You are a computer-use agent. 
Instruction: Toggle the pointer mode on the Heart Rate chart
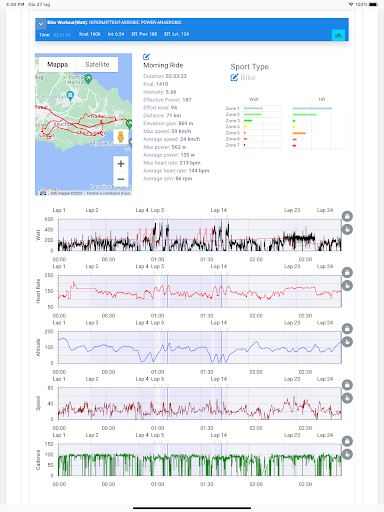tap(347, 286)
